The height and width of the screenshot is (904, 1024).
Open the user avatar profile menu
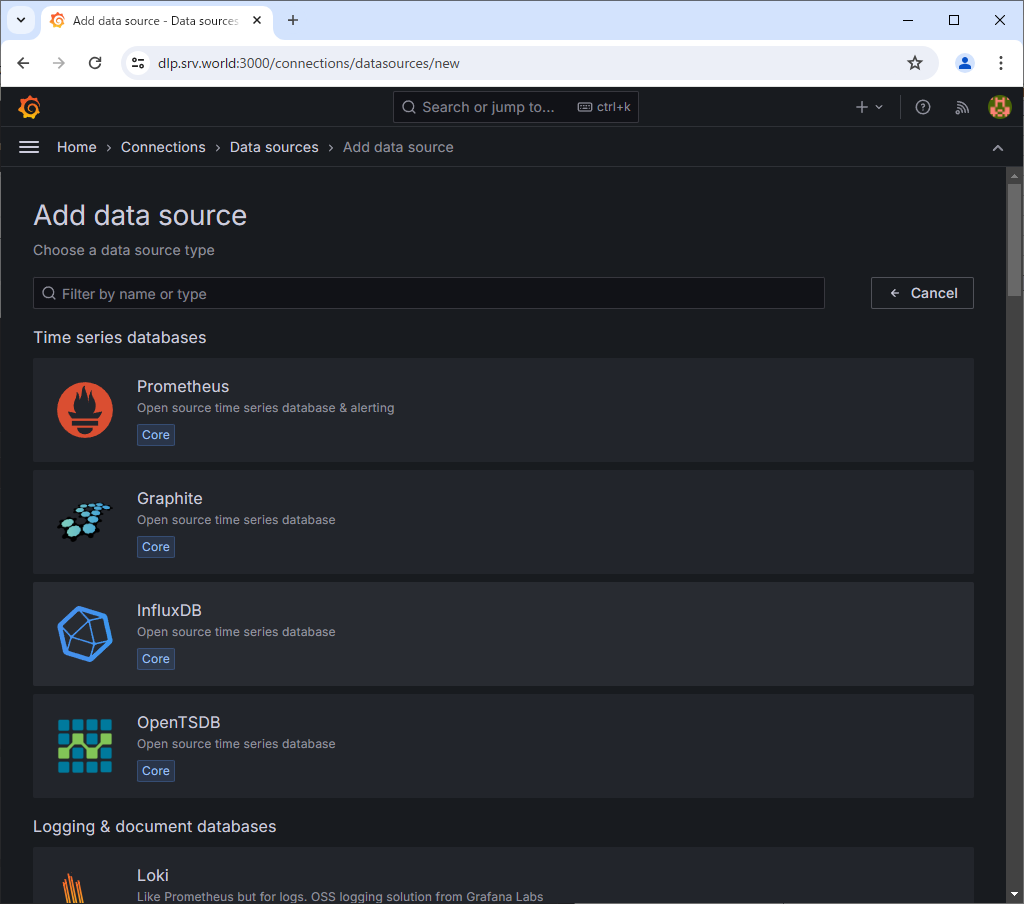999,107
